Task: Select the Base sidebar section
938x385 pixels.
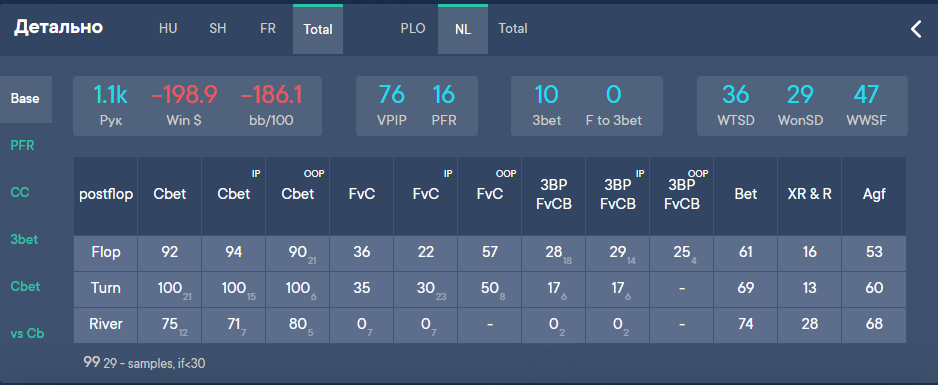Action: (x=25, y=99)
